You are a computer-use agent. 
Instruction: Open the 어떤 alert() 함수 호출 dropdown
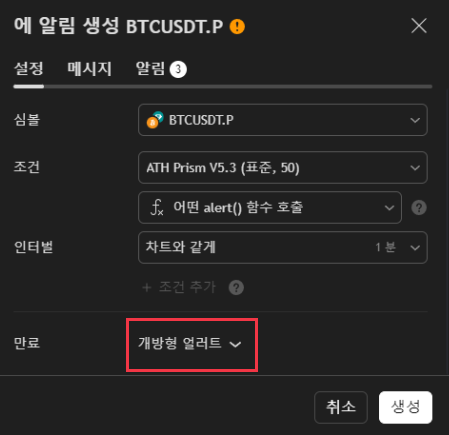click(x=270, y=208)
